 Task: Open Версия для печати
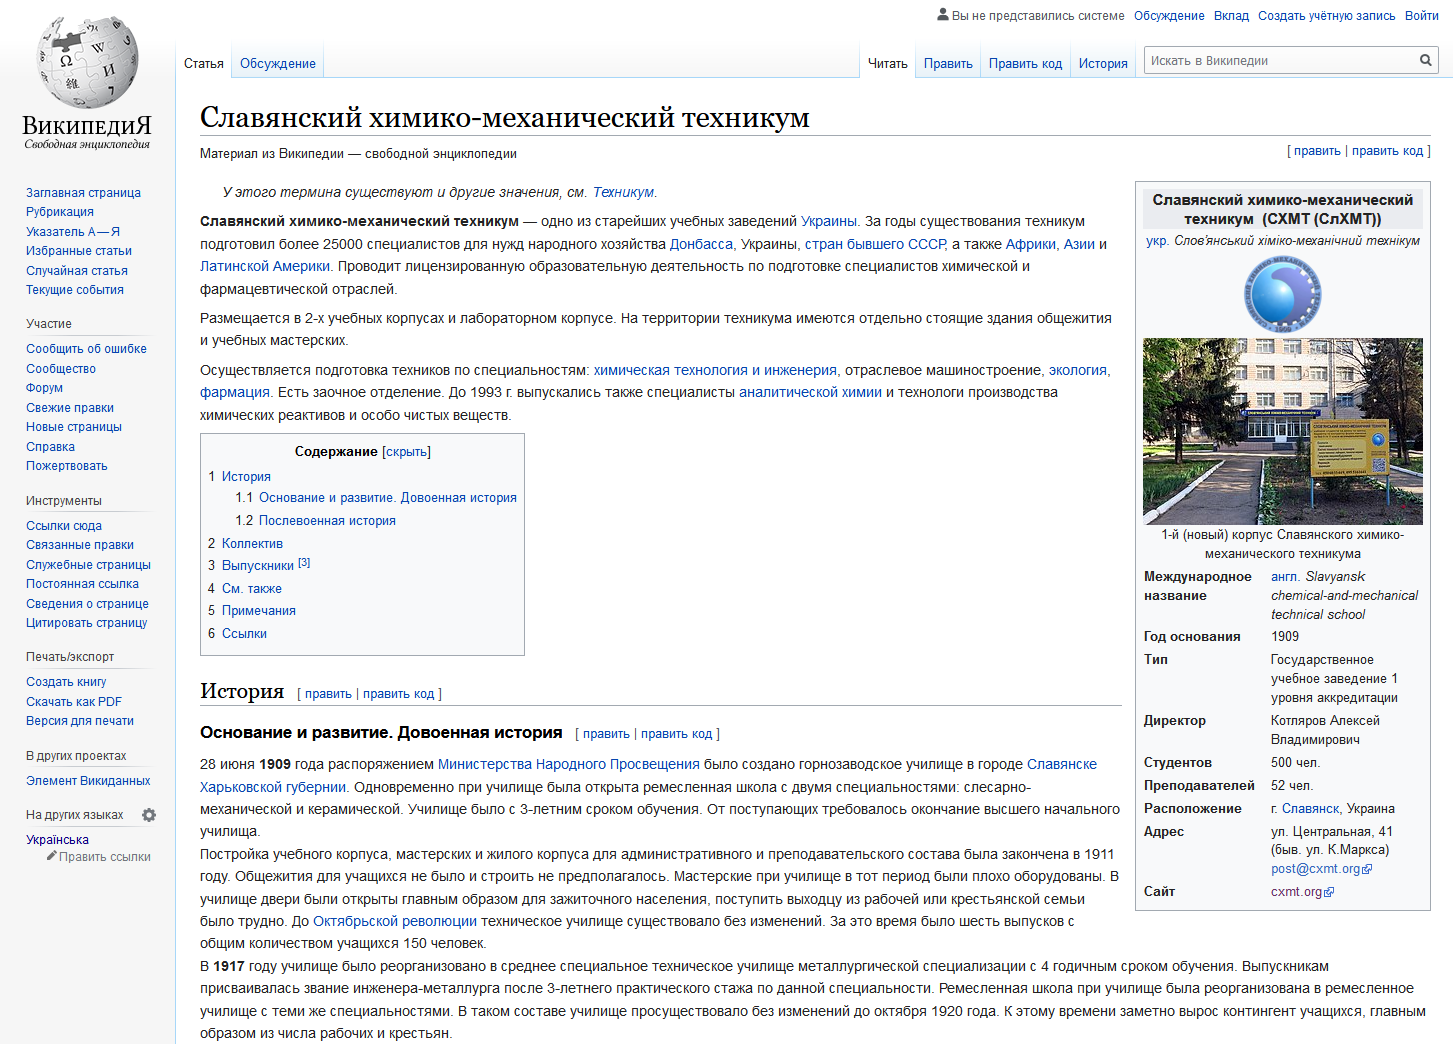tap(80, 721)
